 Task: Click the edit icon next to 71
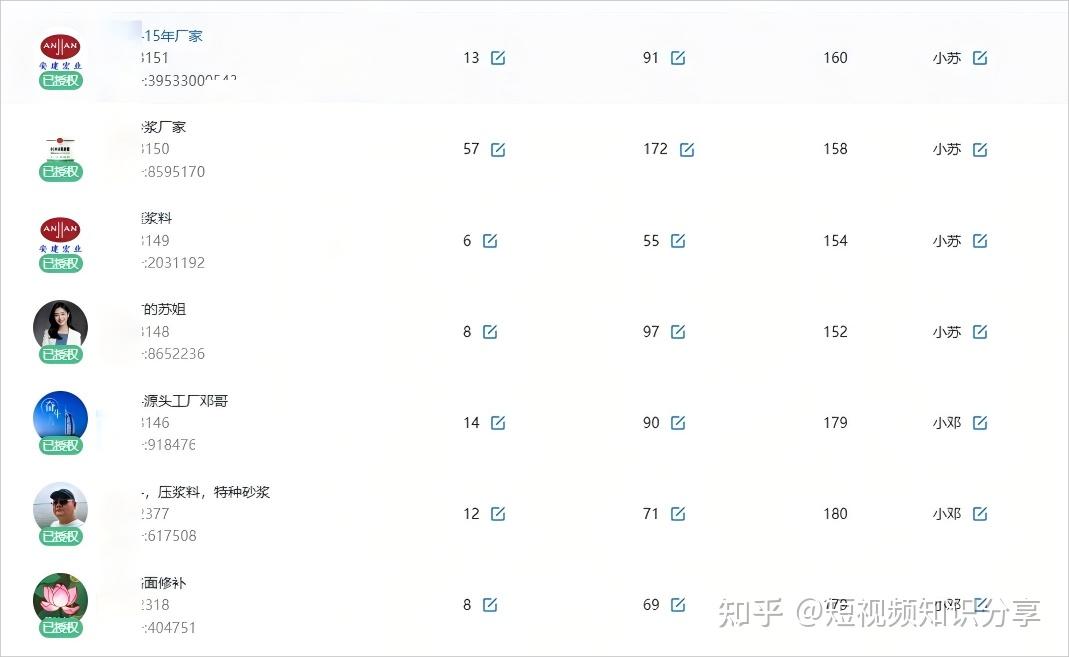coord(678,514)
